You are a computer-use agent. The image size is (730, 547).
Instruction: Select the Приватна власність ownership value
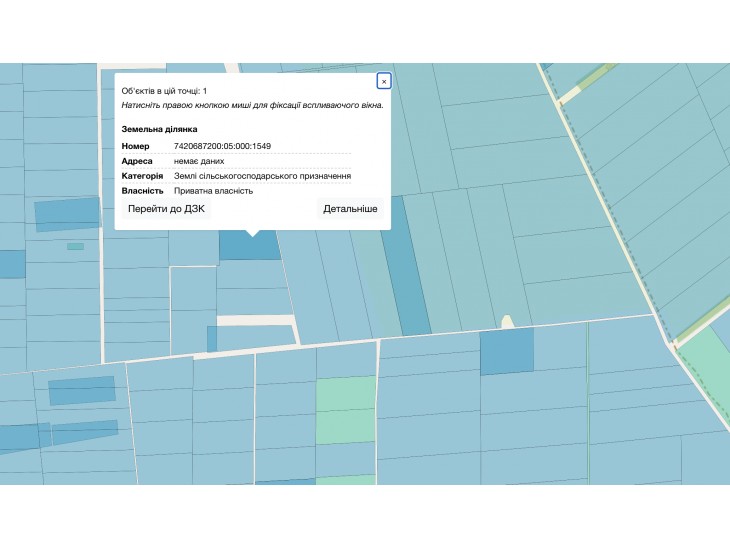tap(213, 191)
